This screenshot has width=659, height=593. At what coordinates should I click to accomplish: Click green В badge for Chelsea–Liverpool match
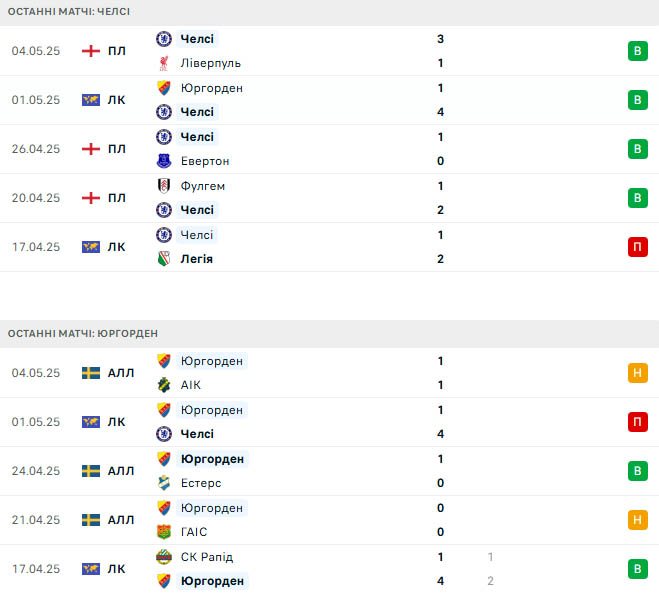[638, 51]
